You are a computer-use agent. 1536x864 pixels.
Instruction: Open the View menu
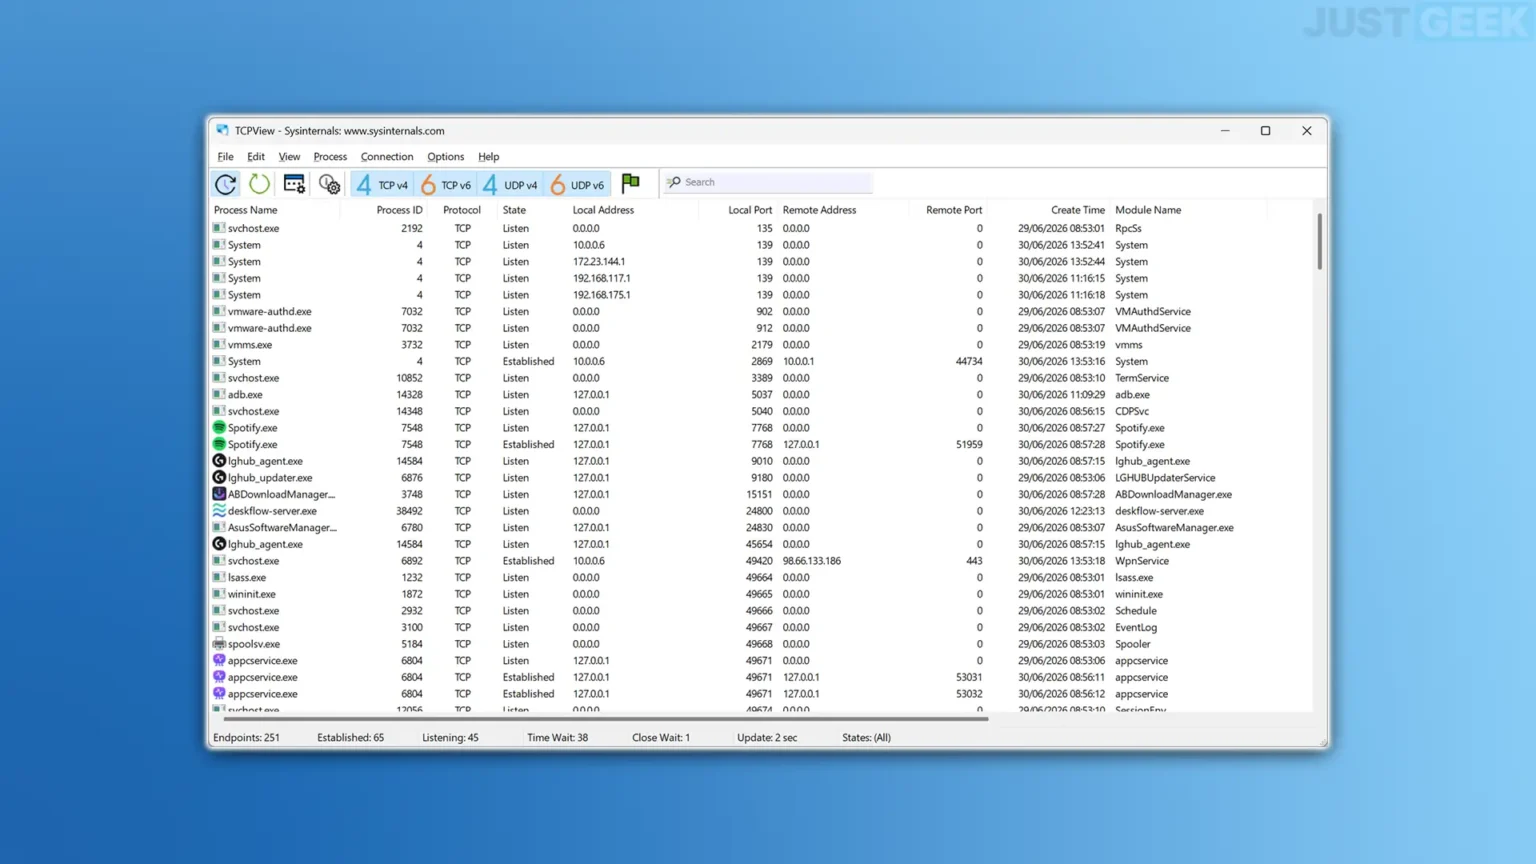[289, 157]
